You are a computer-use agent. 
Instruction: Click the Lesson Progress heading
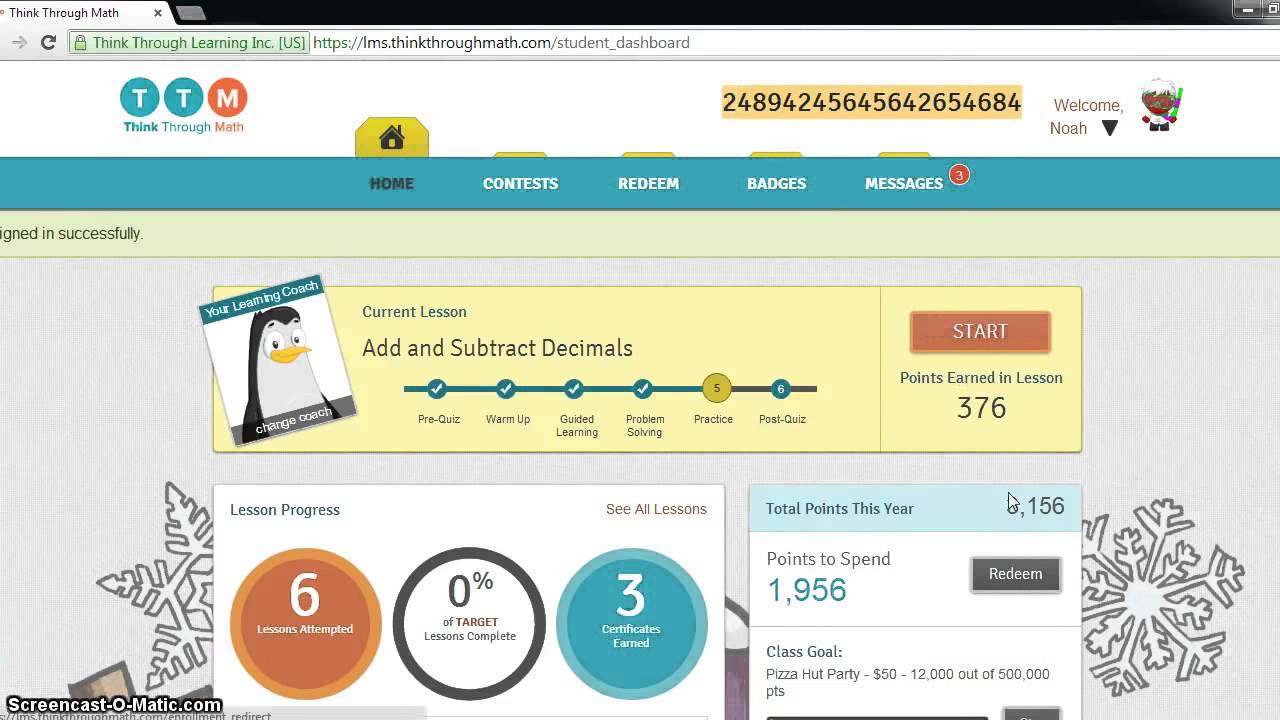[285, 510]
